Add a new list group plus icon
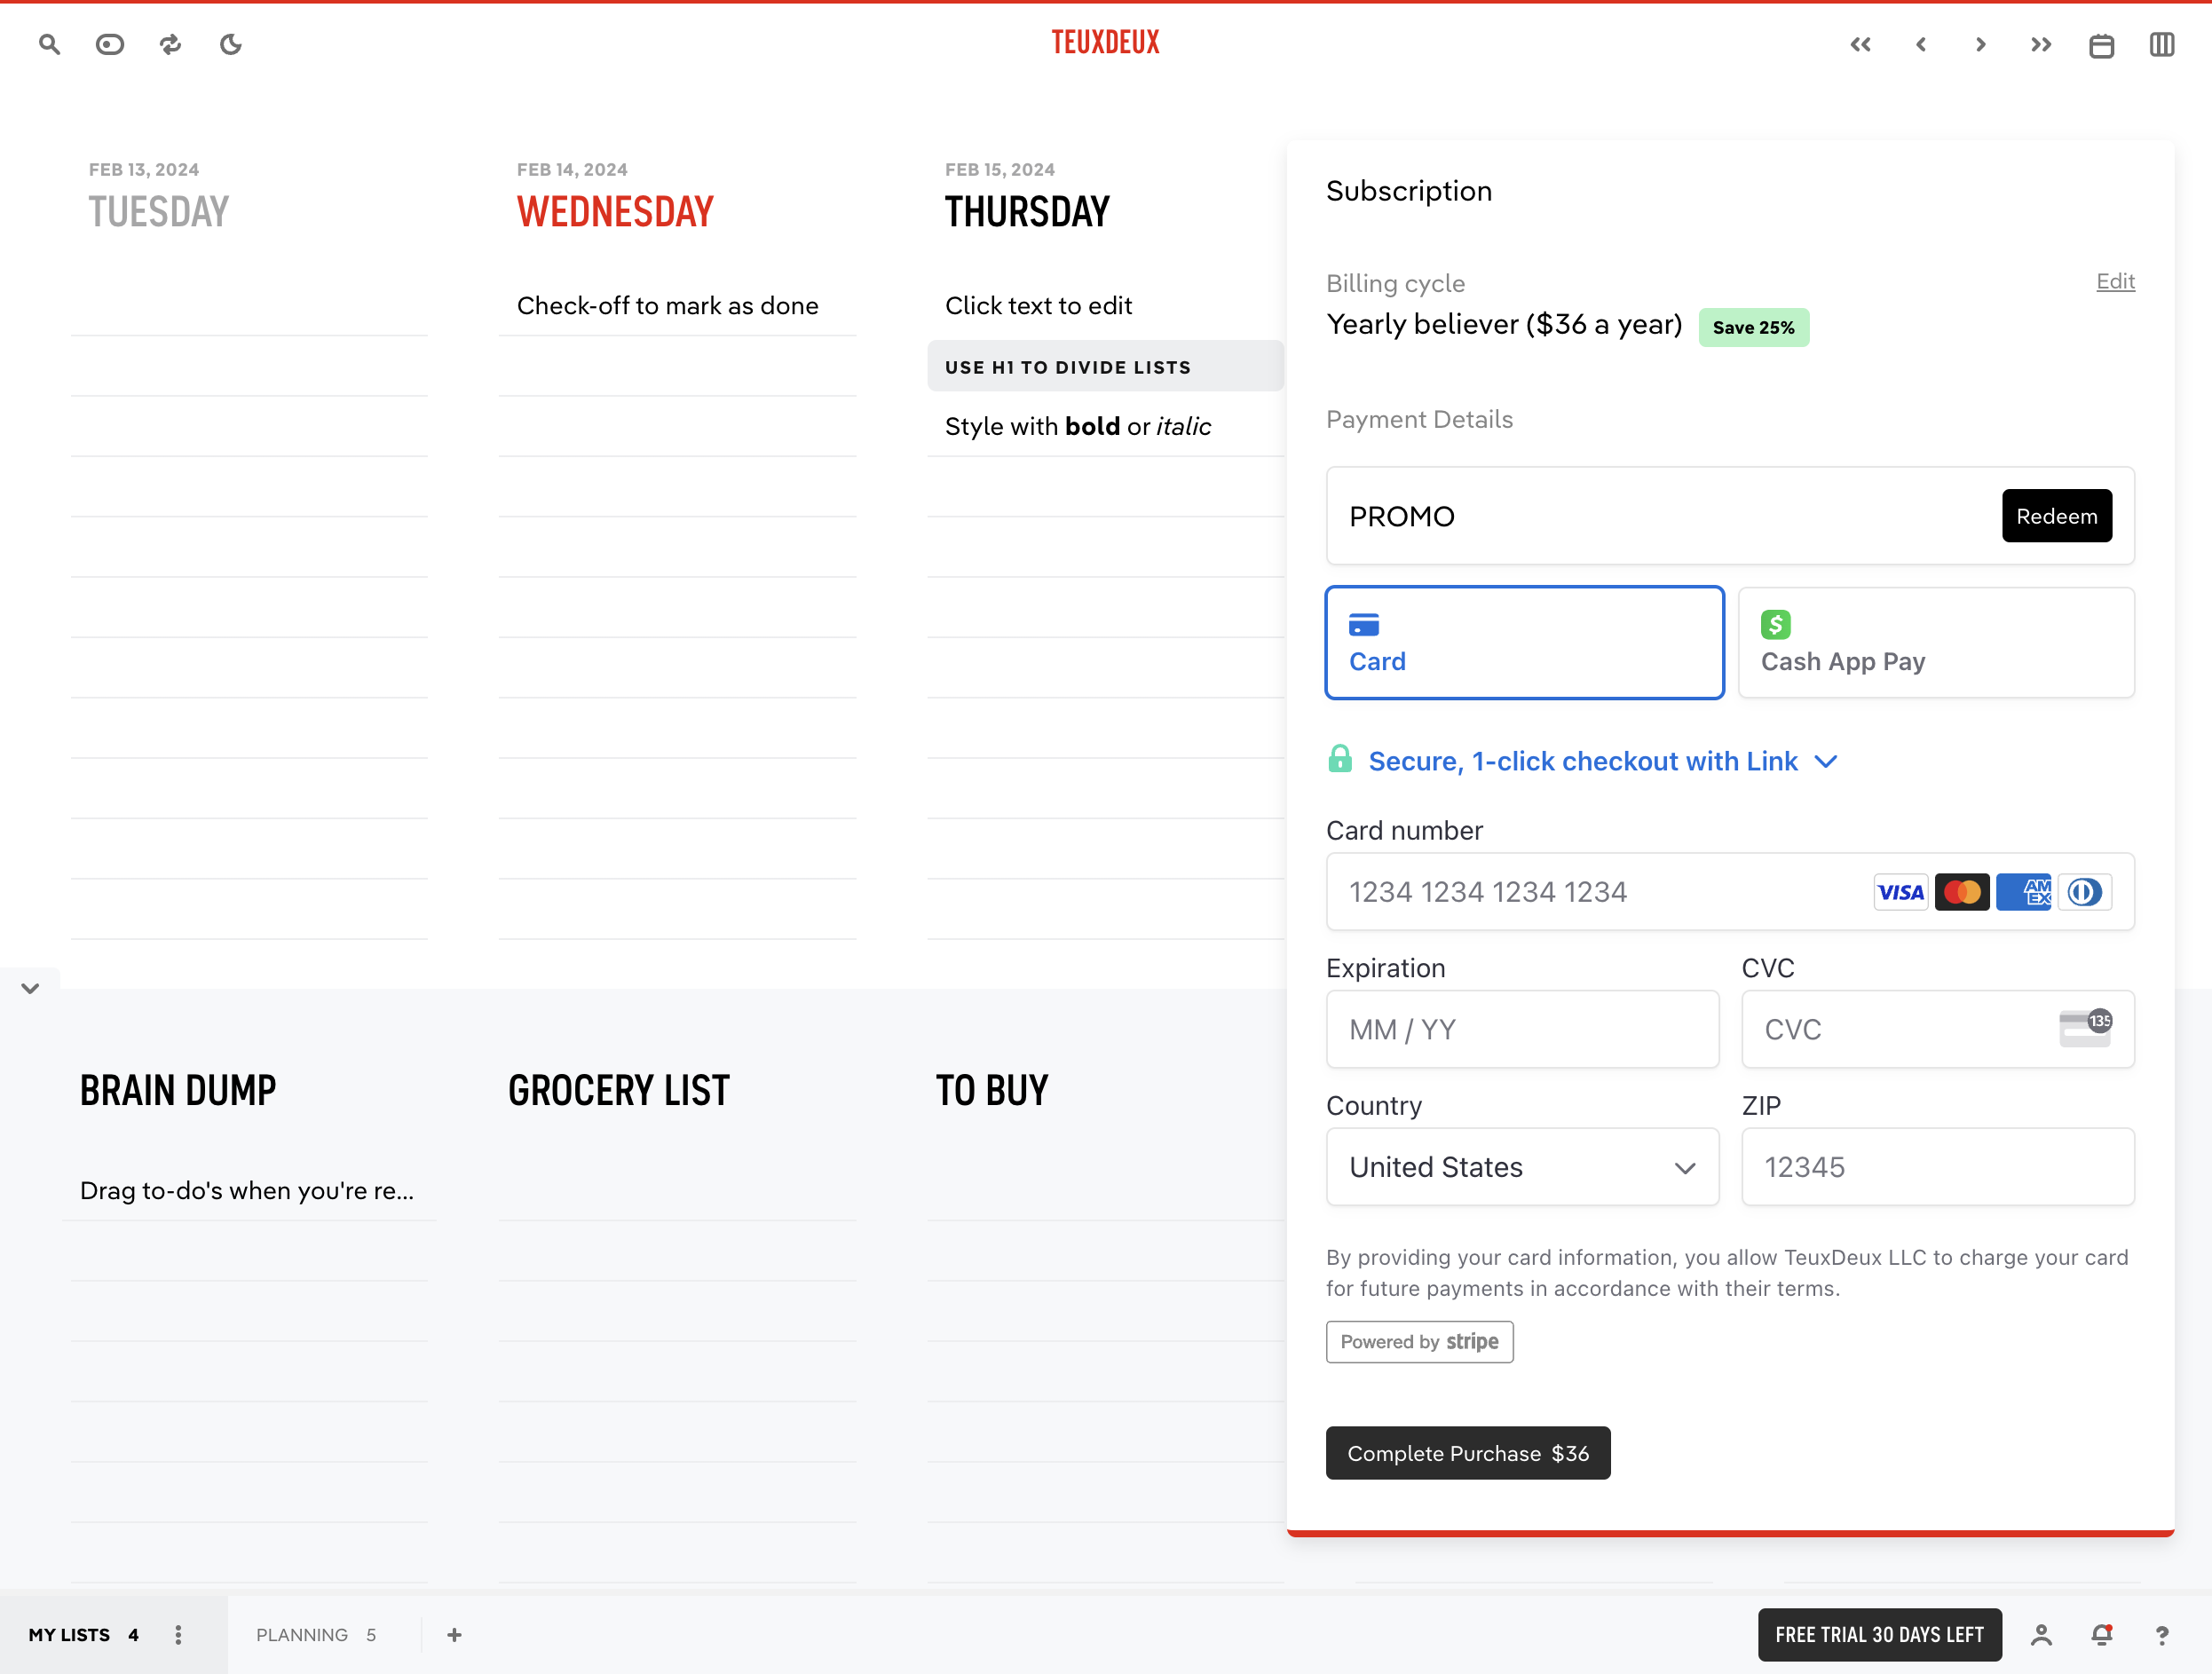 point(454,1634)
